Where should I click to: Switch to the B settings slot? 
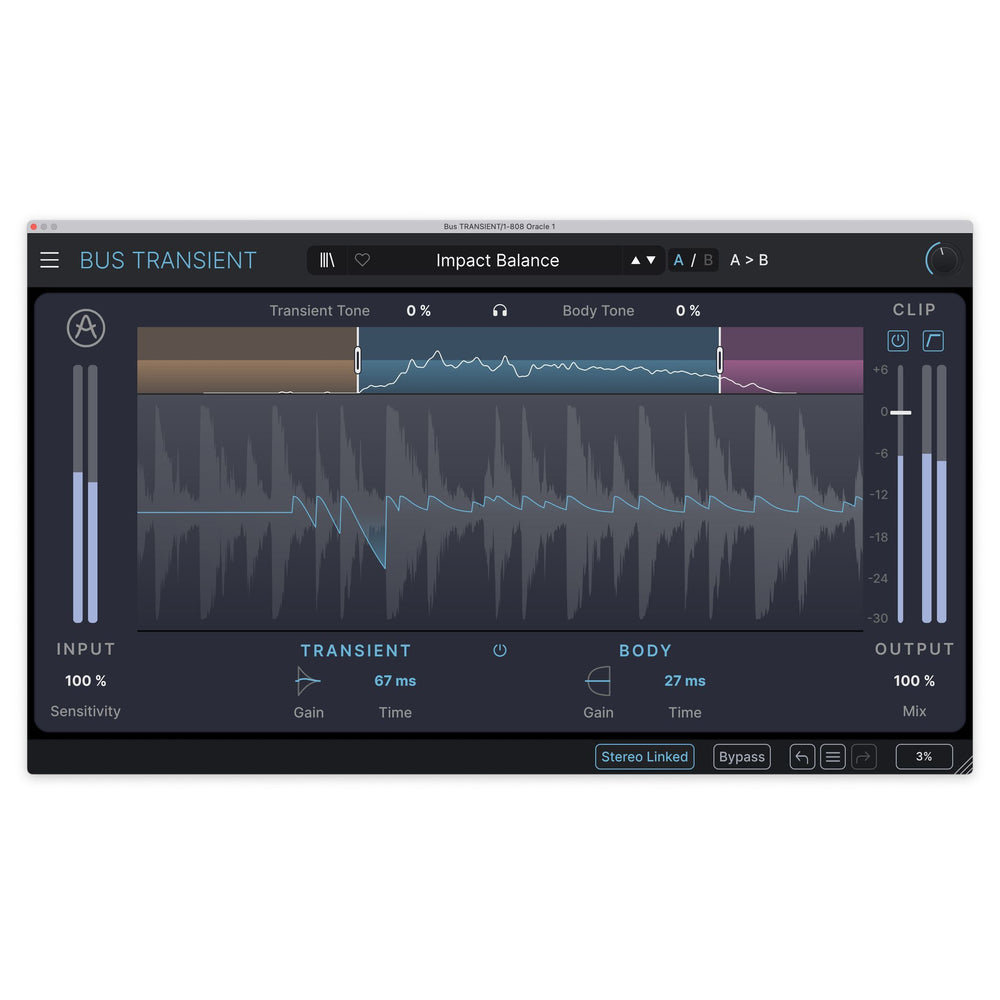708,260
